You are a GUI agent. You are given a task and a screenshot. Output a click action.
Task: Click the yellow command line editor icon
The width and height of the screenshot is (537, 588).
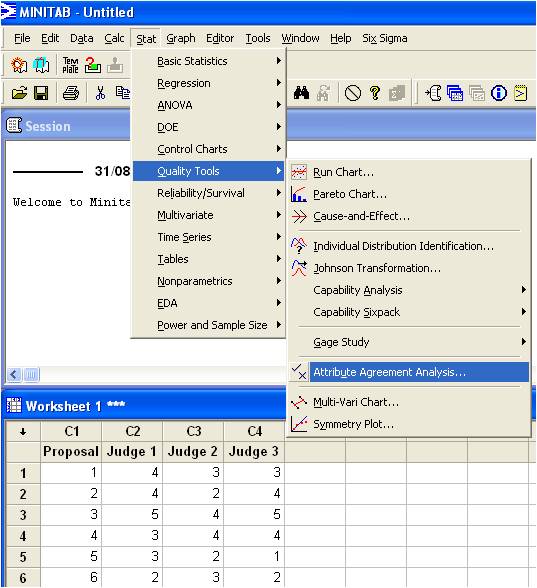coord(520,93)
